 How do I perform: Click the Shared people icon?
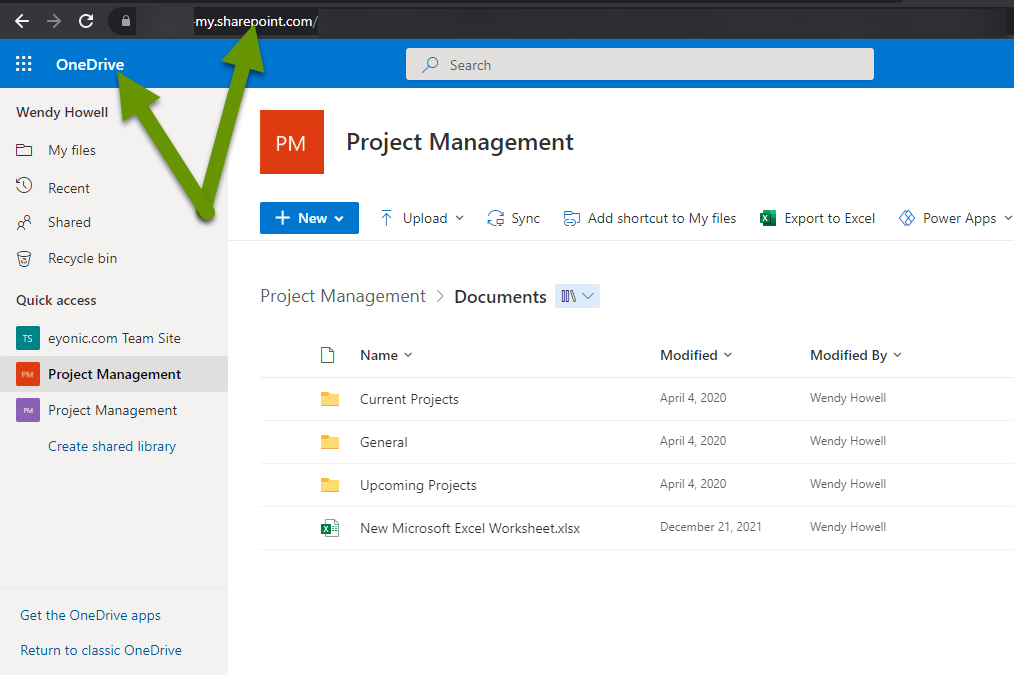pos(24,222)
